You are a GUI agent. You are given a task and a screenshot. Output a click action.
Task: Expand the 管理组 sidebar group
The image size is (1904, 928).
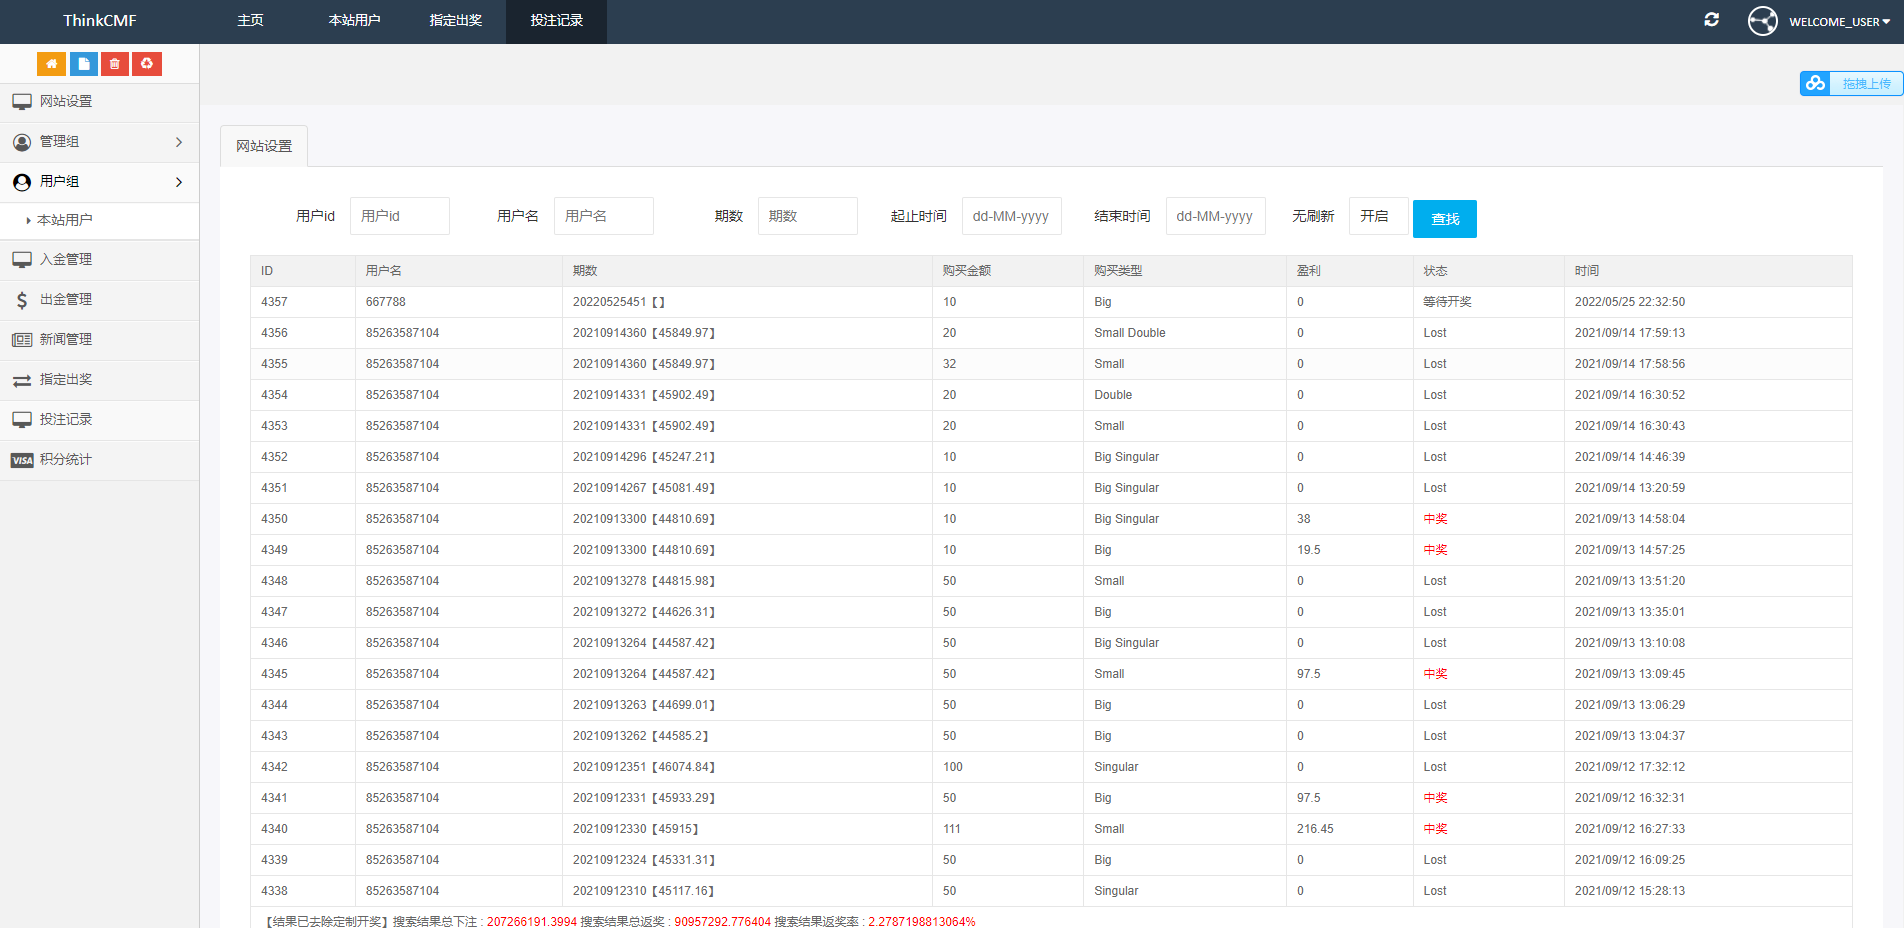click(99, 142)
